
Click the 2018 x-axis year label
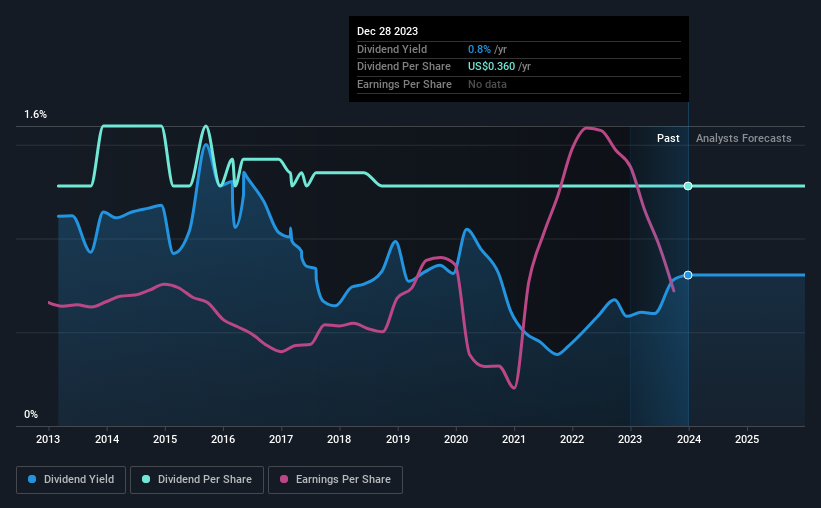(339, 439)
